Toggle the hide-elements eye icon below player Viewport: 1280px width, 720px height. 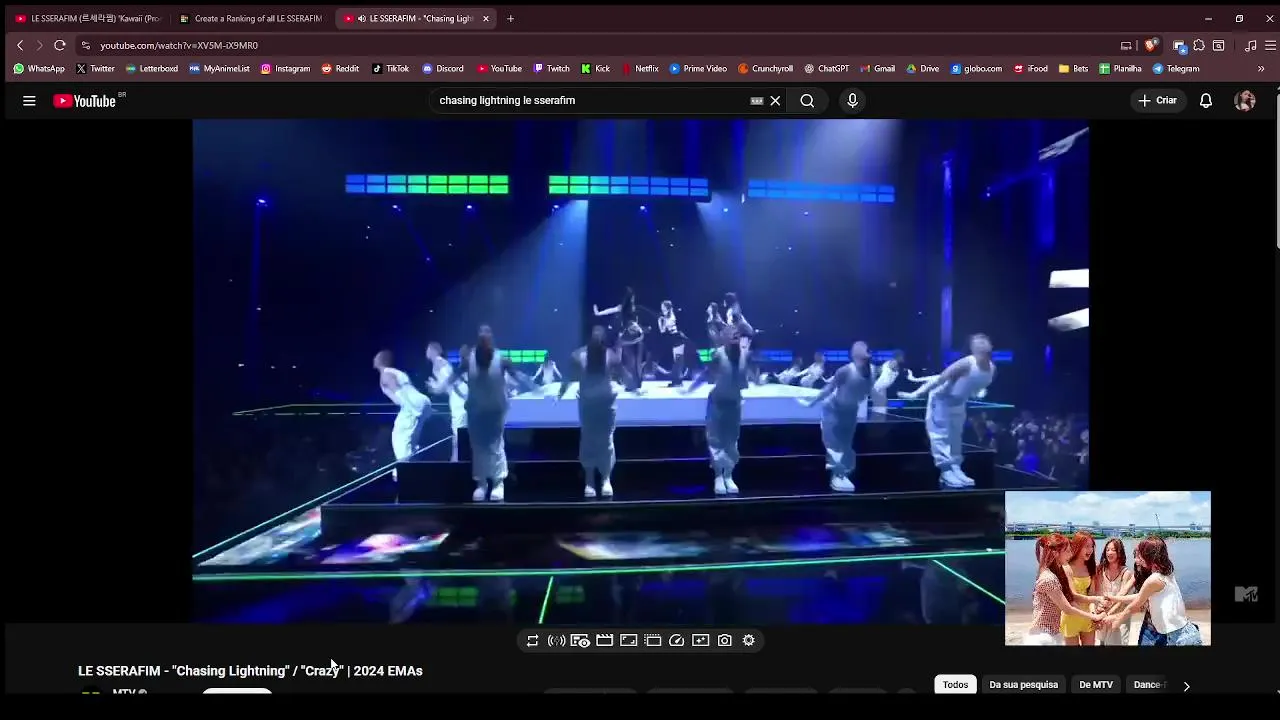(580, 640)
